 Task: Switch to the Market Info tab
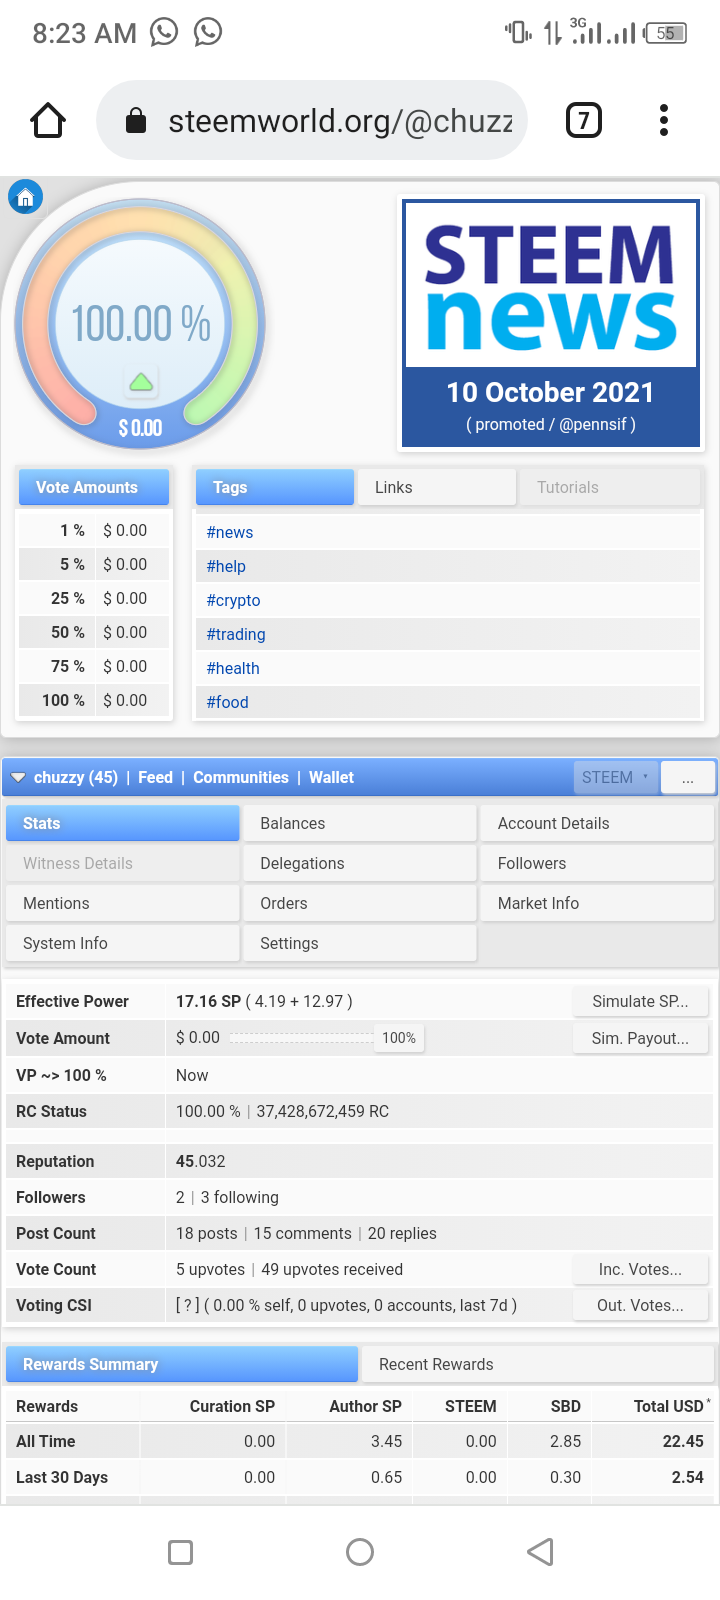597,903
